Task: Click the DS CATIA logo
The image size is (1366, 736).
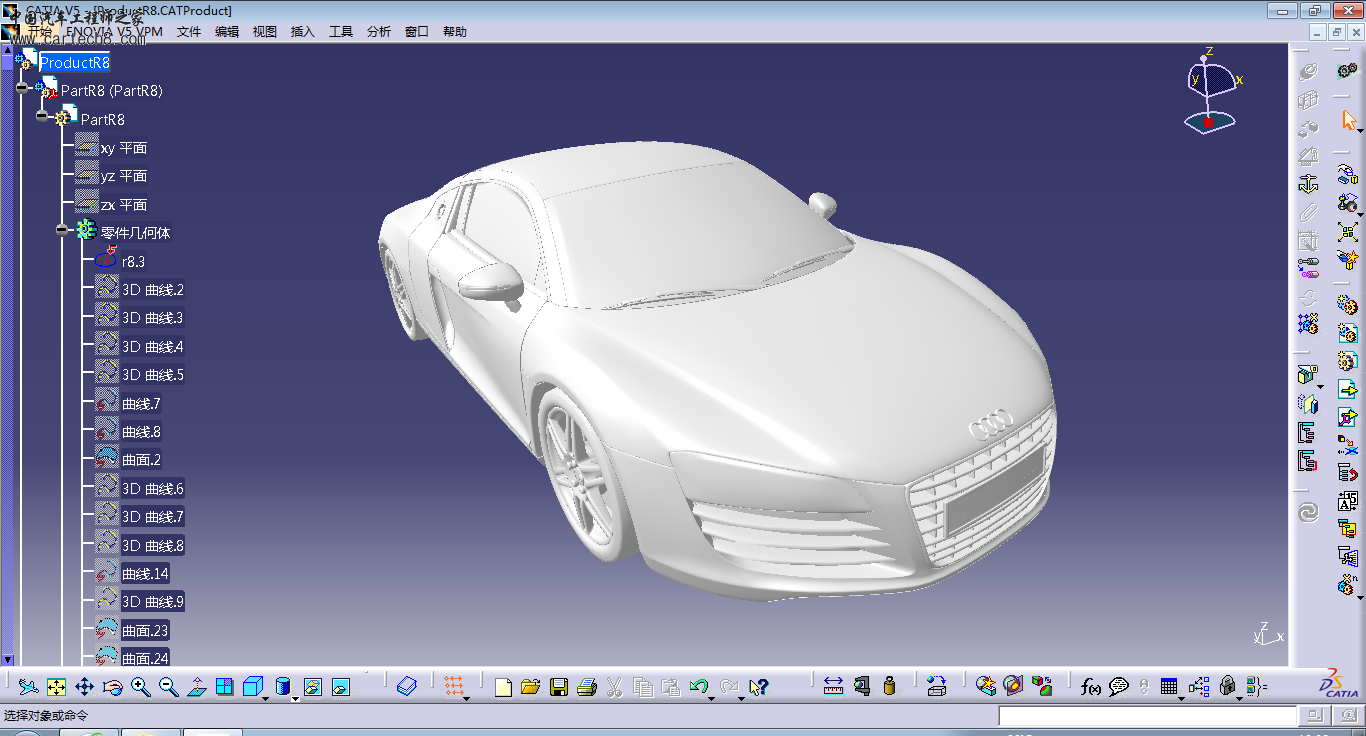Action: tap(1339, 683)
